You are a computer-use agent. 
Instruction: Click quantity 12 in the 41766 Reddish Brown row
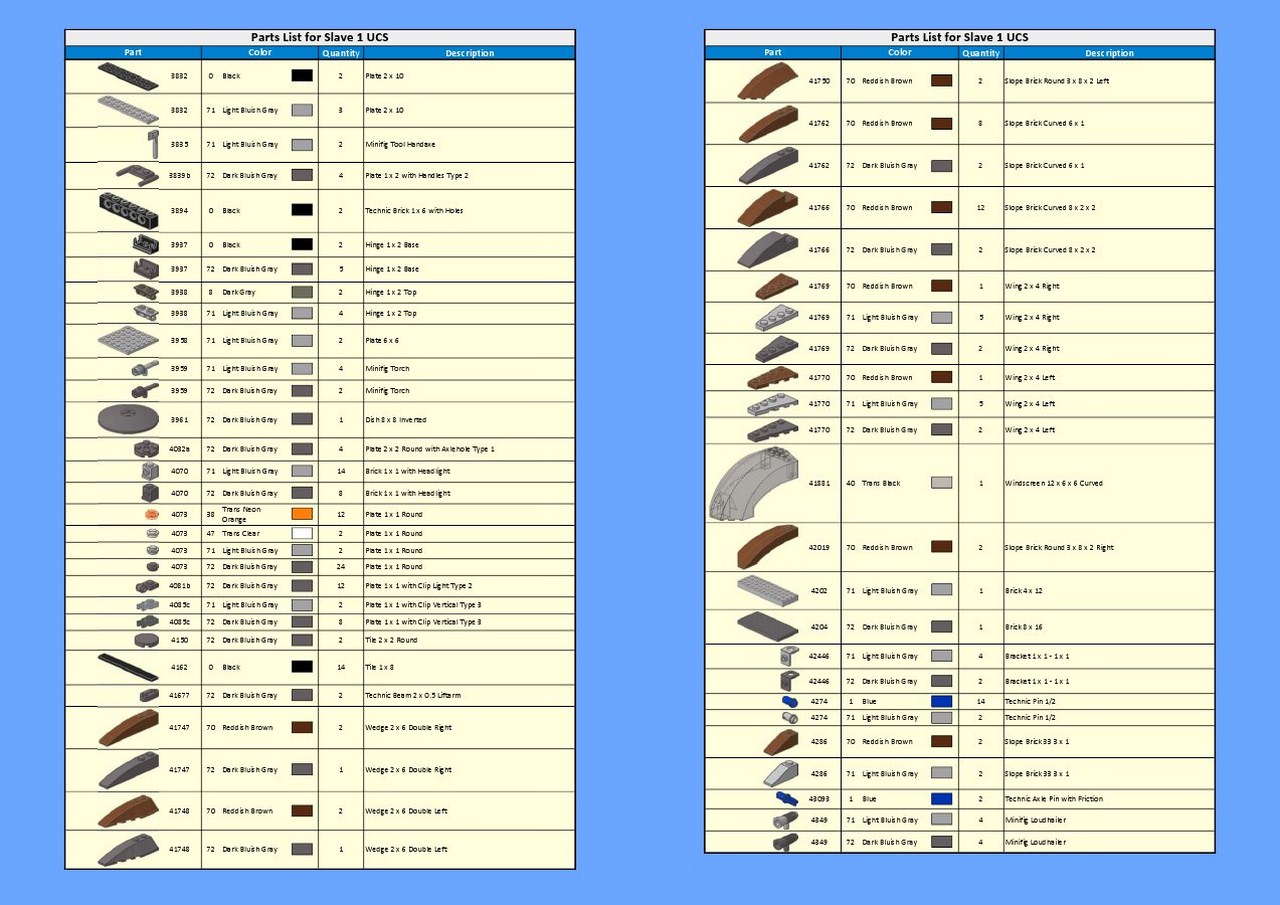[x=981, y=208]
